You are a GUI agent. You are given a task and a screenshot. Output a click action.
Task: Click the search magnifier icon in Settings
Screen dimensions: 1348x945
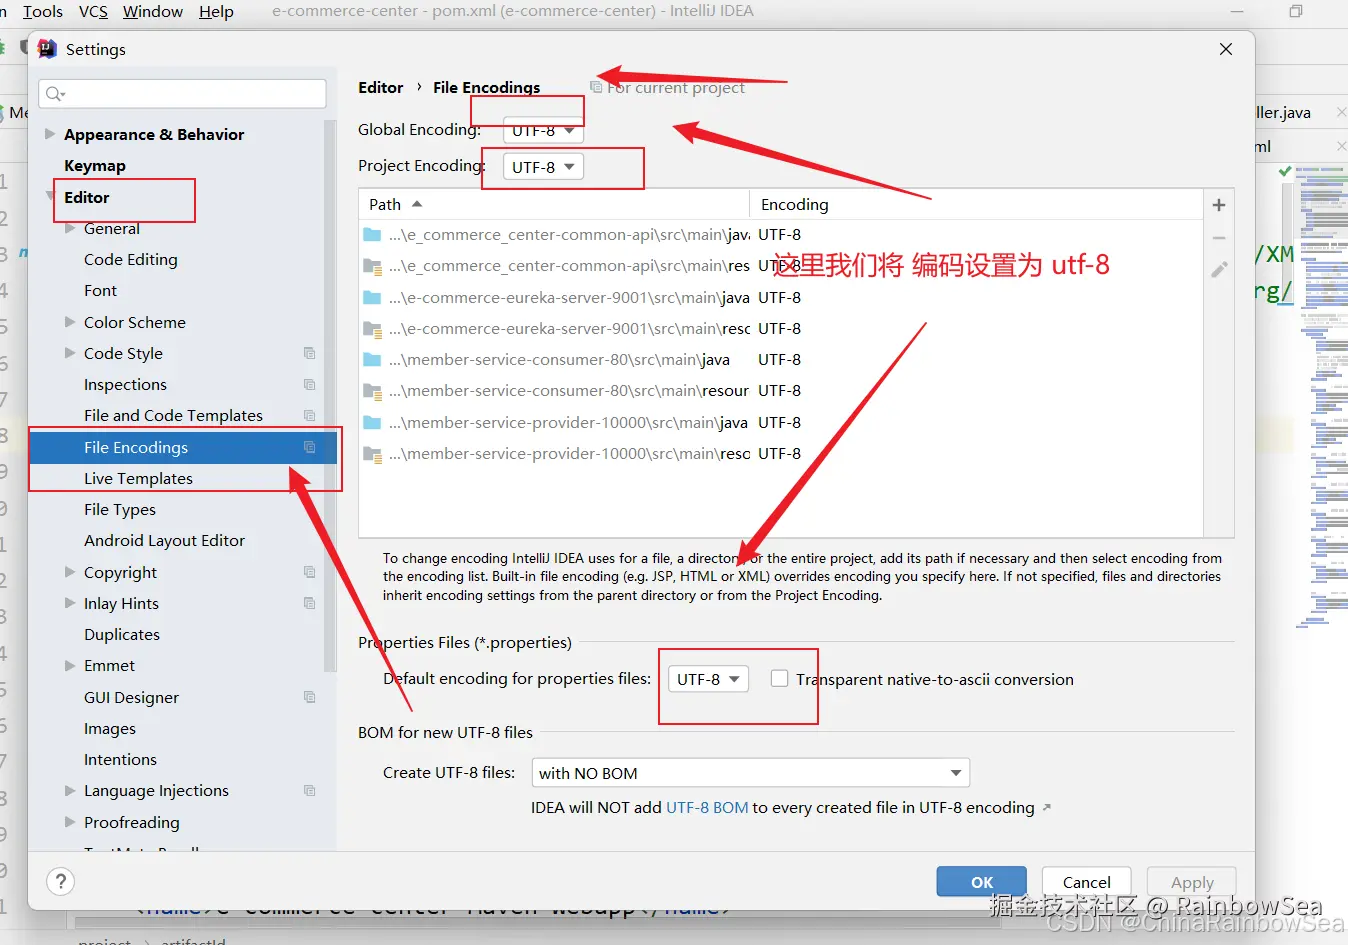point(54,94)
